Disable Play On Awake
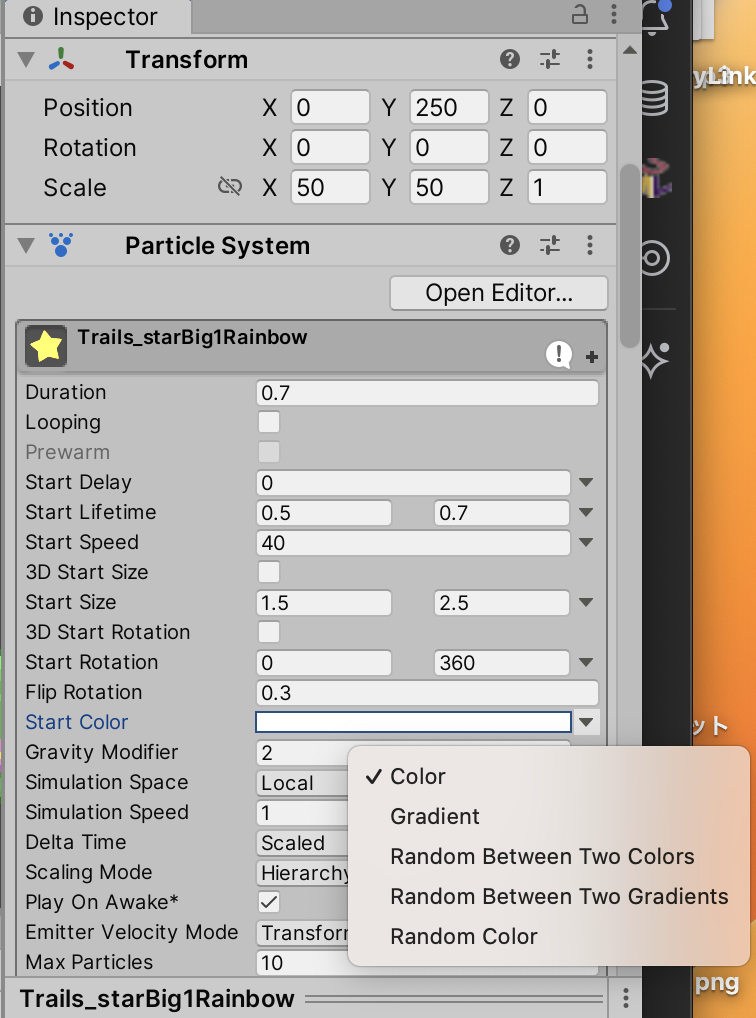Image resolution: width=756 pixels, height=1018 pixels. [267, 902]
